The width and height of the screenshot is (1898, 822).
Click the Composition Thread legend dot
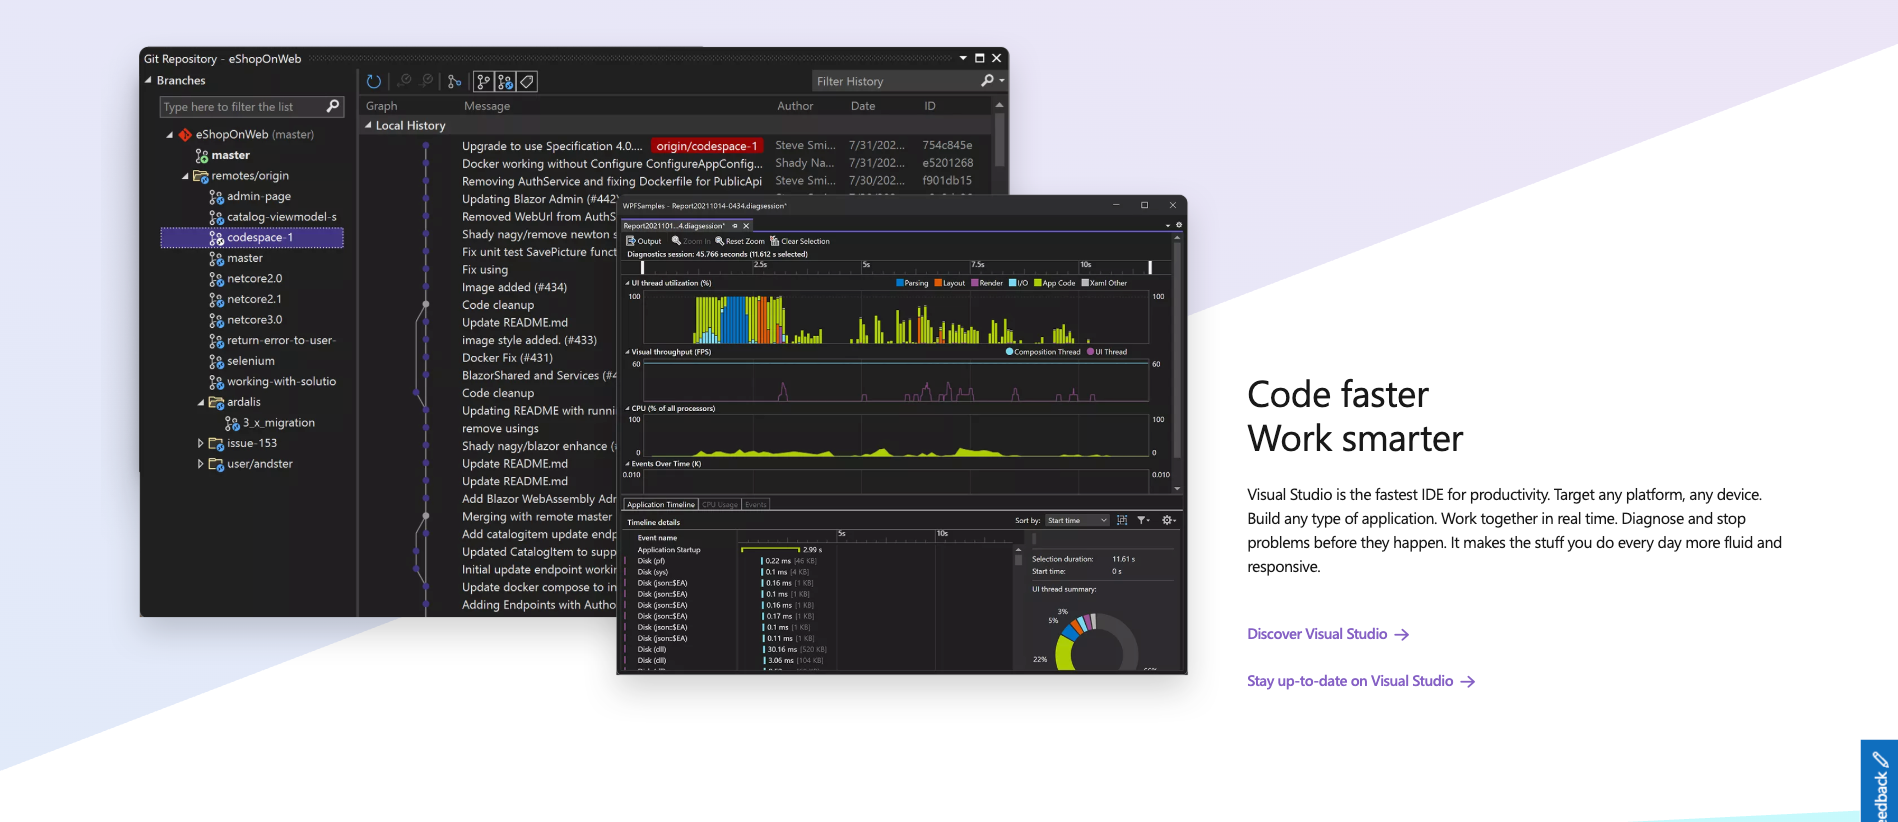point(1009,352)
